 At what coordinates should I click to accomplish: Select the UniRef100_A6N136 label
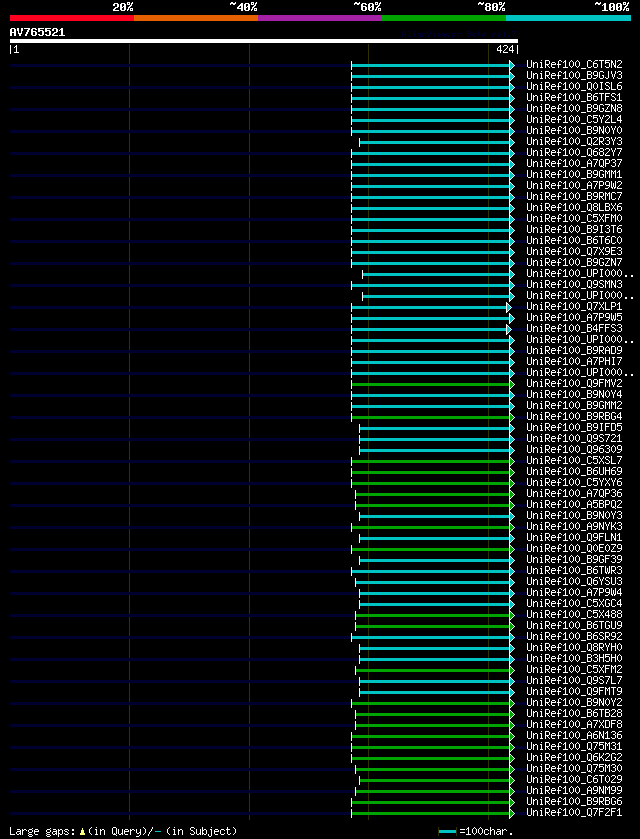(x=574, y=735)
